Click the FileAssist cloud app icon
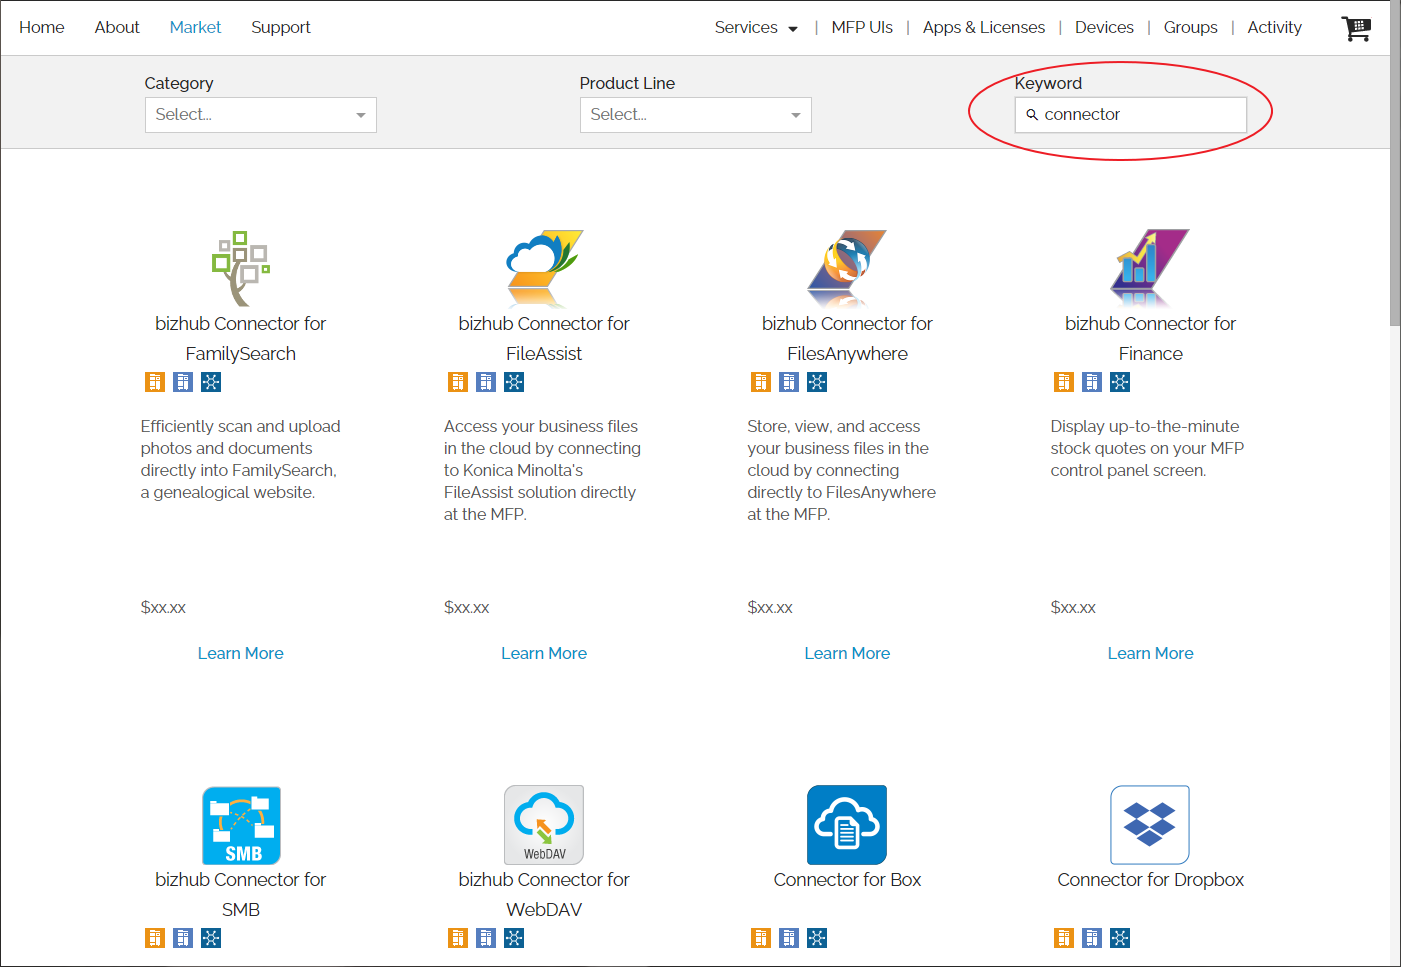This screenshot has height=967, width=1401. pos(544,268)
